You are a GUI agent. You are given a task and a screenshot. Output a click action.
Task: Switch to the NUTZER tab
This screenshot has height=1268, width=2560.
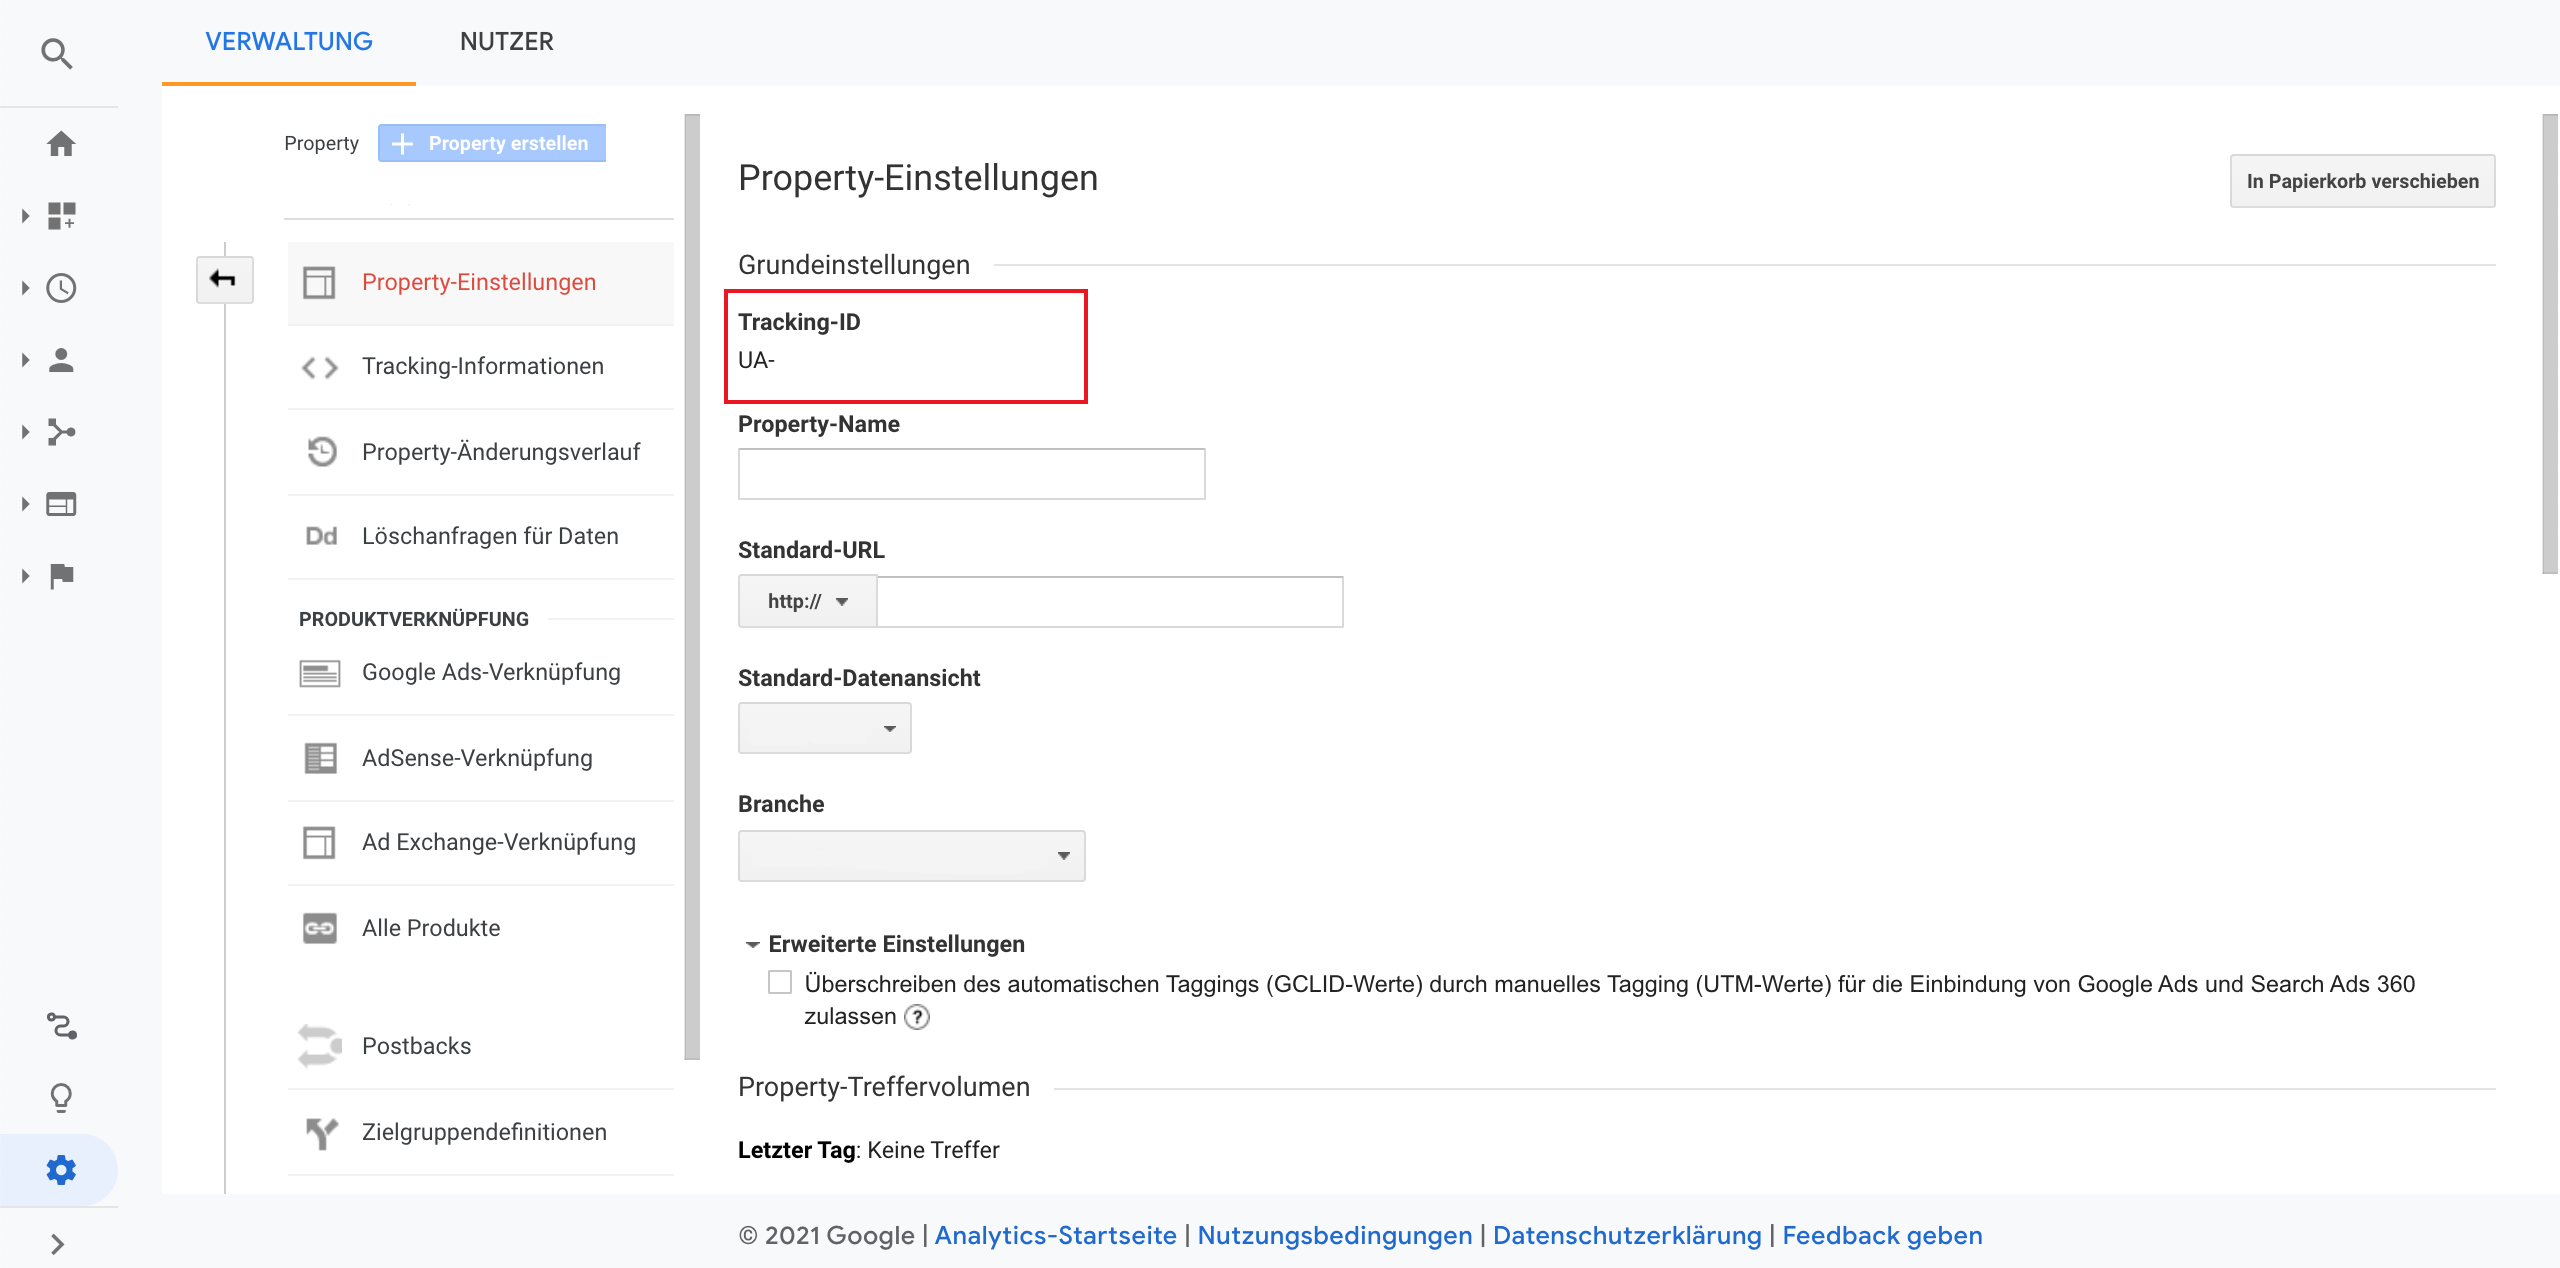[506, 41]
